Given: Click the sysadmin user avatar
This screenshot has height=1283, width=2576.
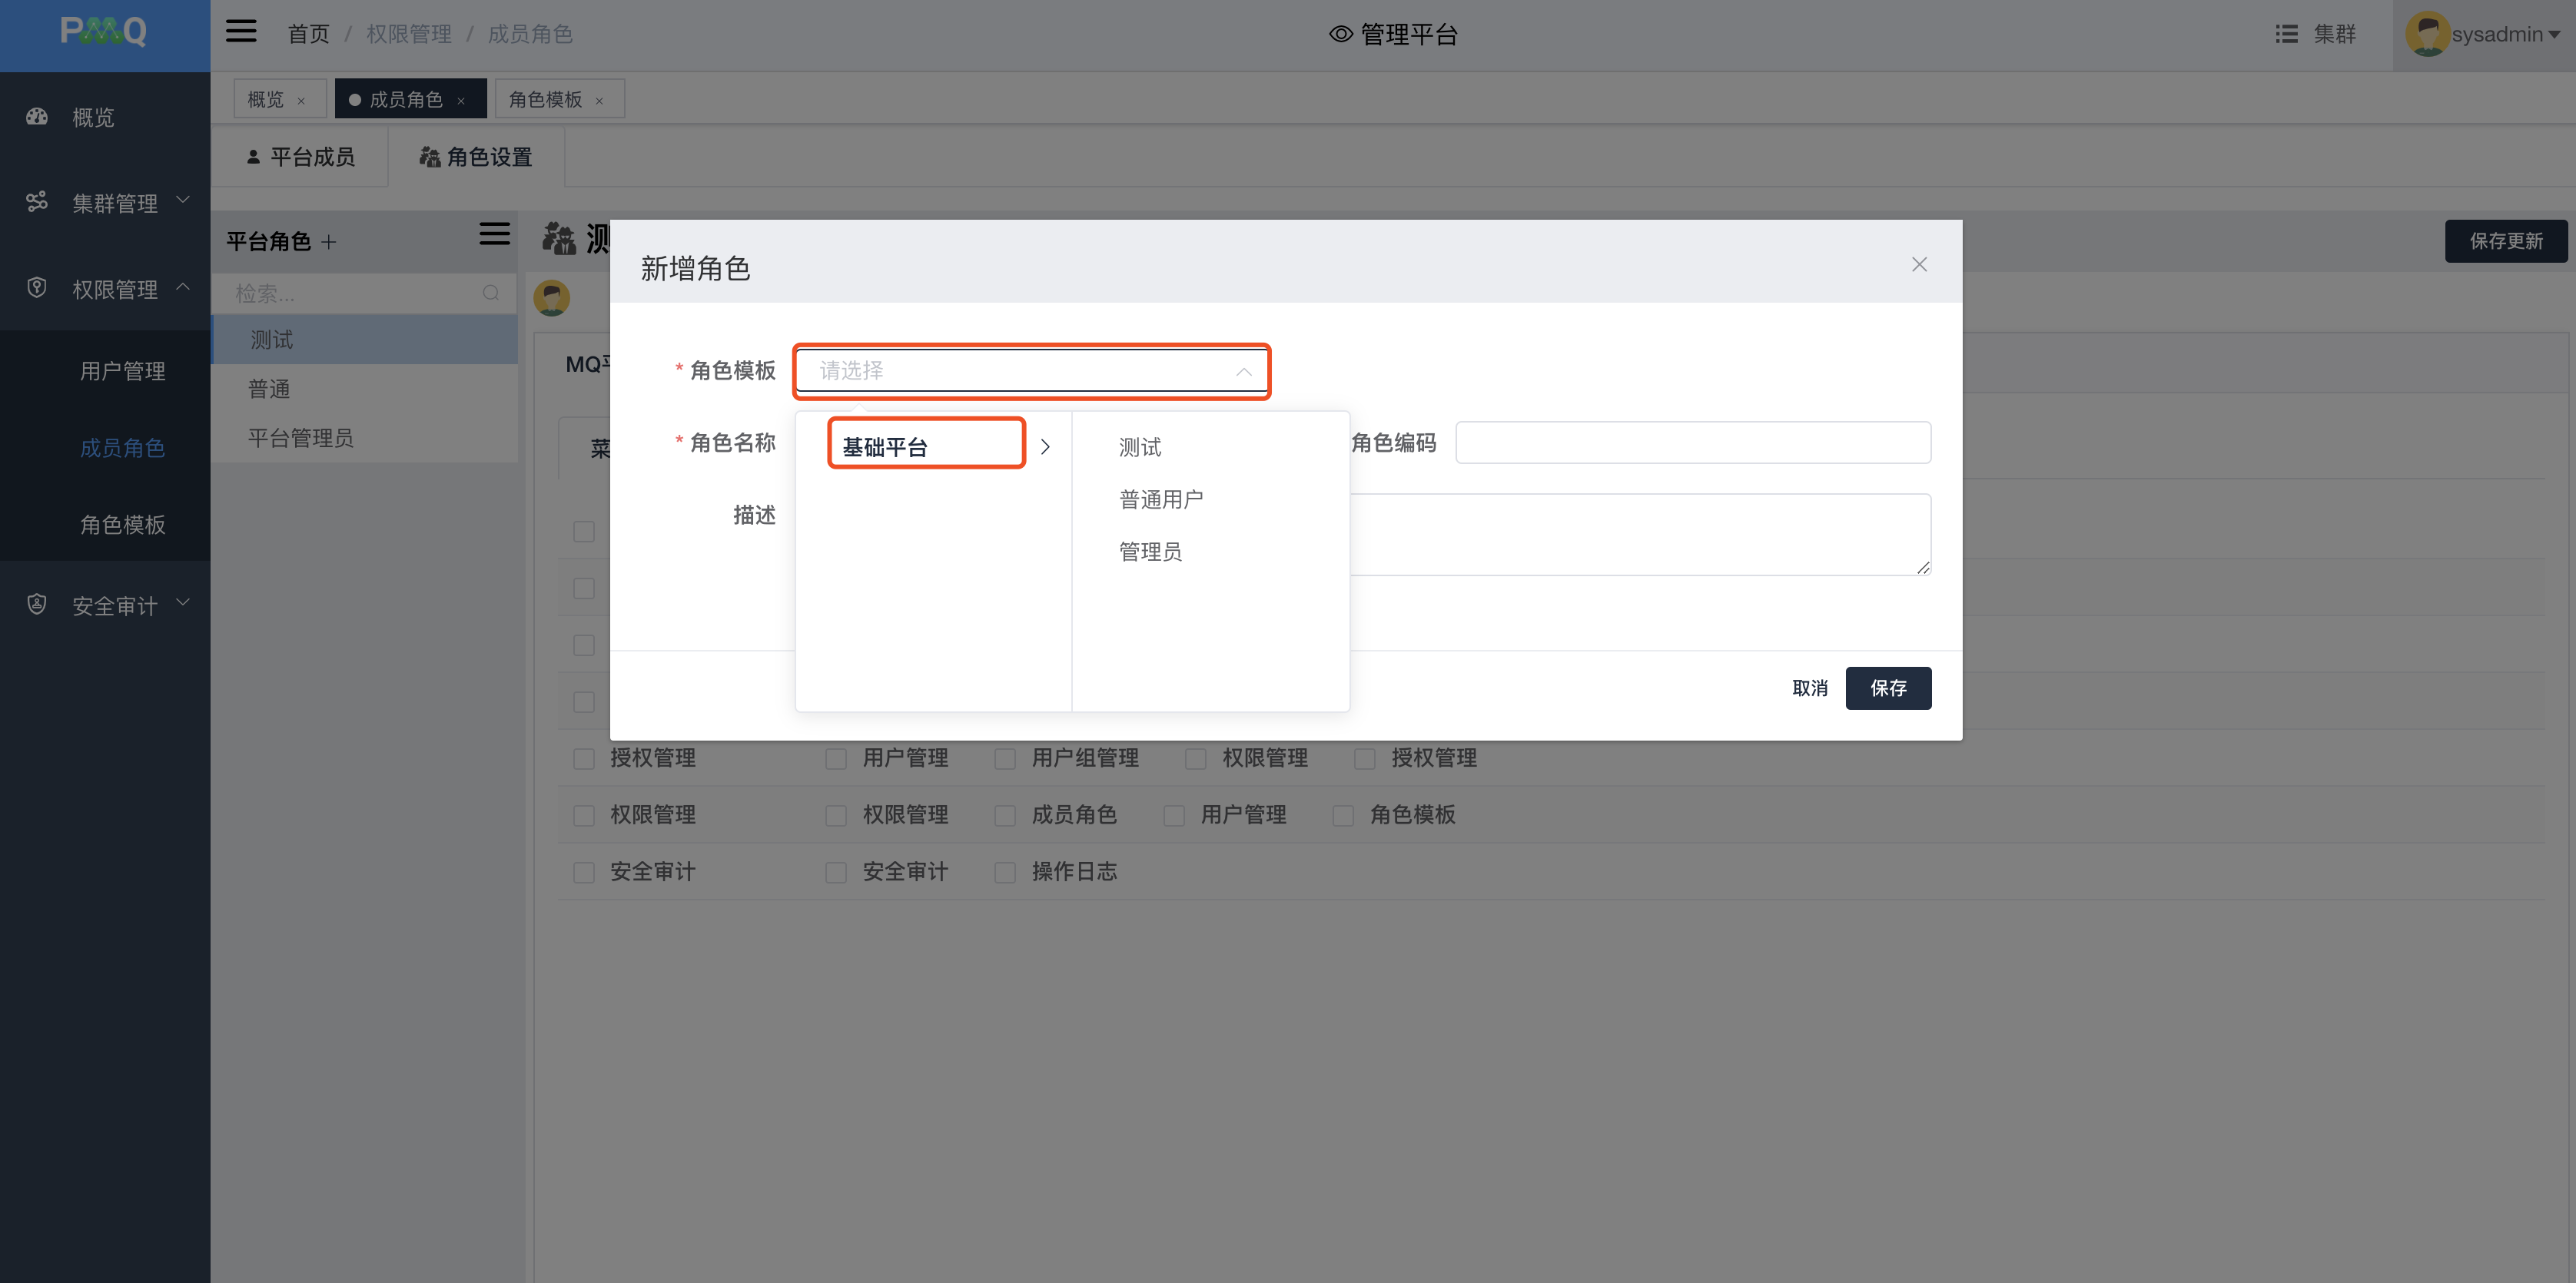Looking at the screenshot, I should pyautogui.click(x=2427, y=34).
